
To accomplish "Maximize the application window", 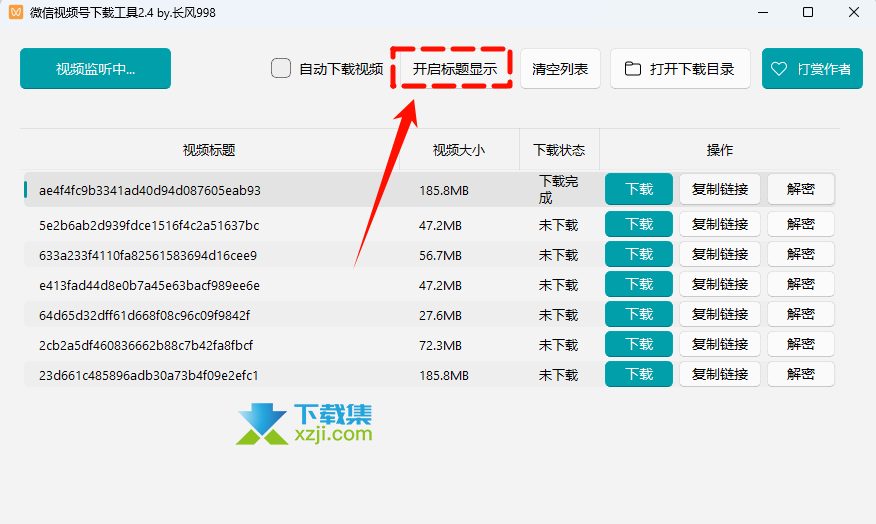I will coord(808,13).
